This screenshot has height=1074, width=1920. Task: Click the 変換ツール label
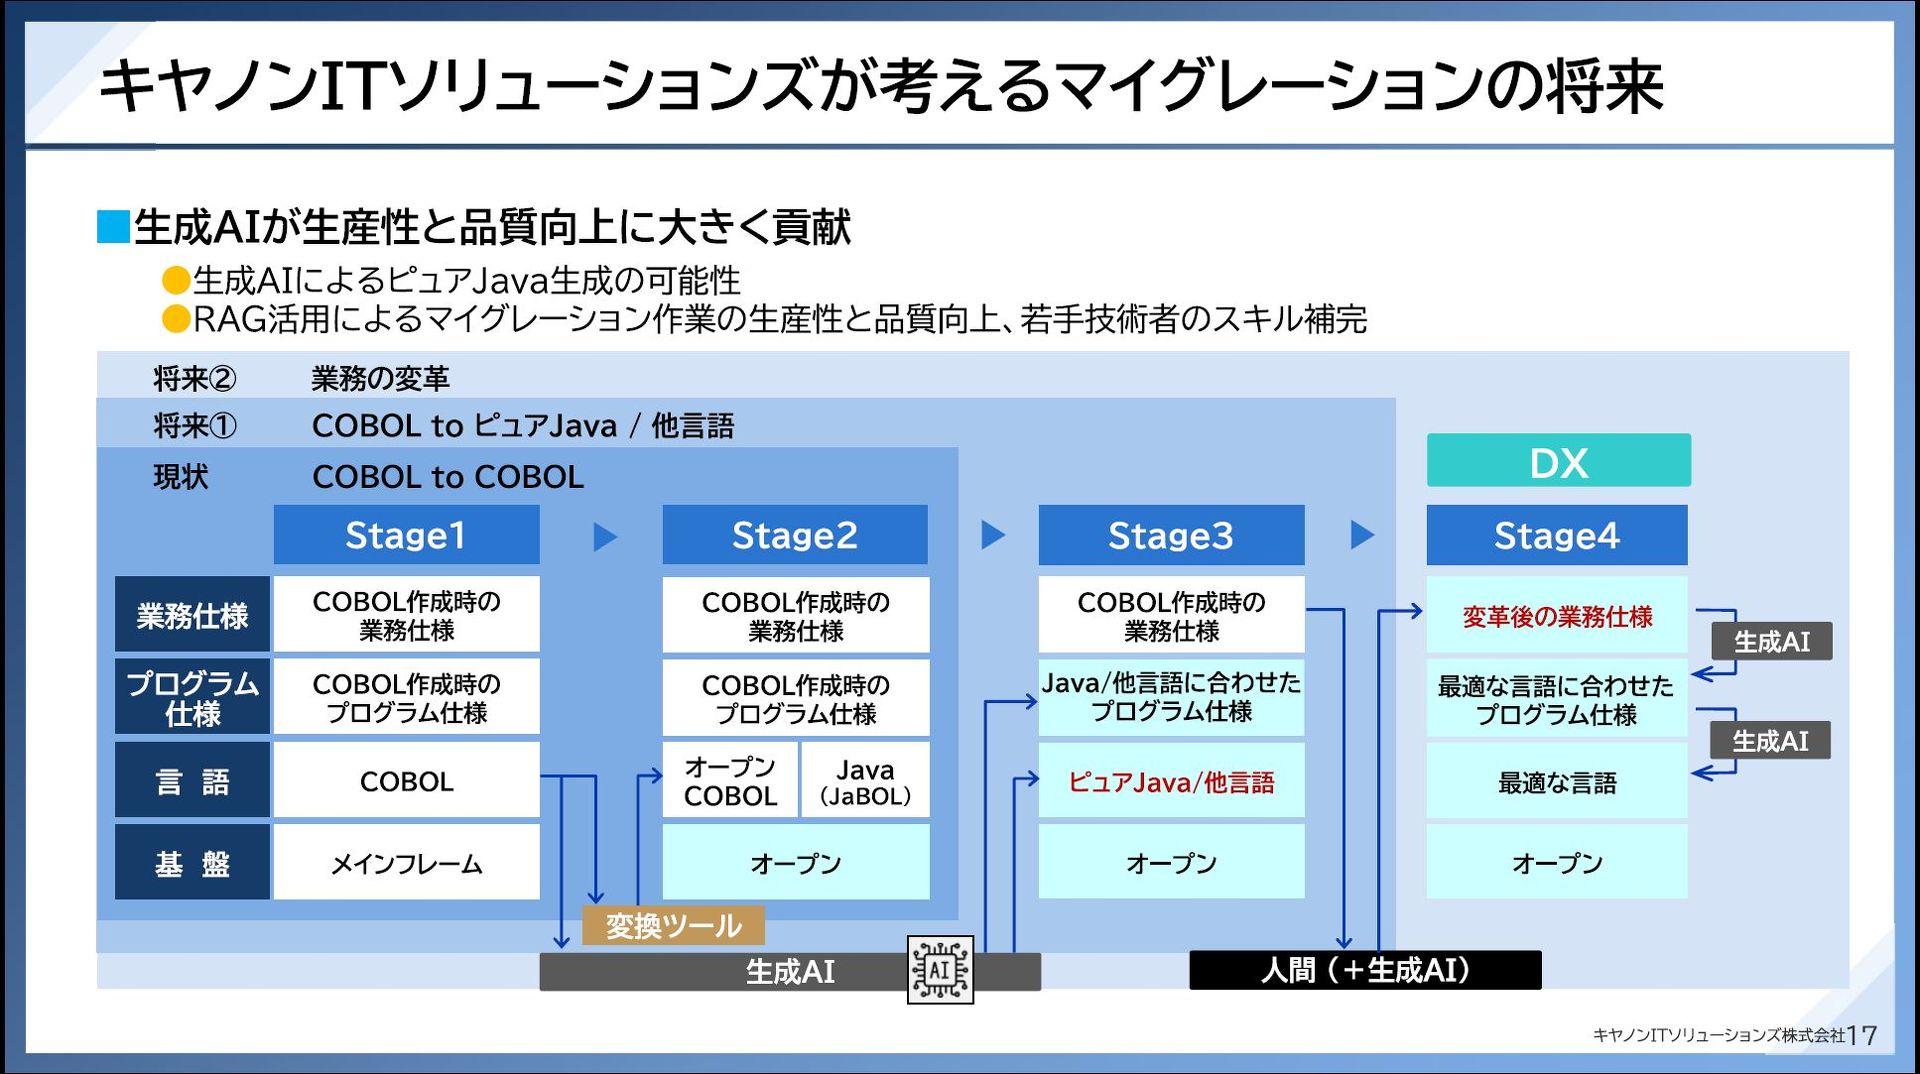[x=674, y=925]
